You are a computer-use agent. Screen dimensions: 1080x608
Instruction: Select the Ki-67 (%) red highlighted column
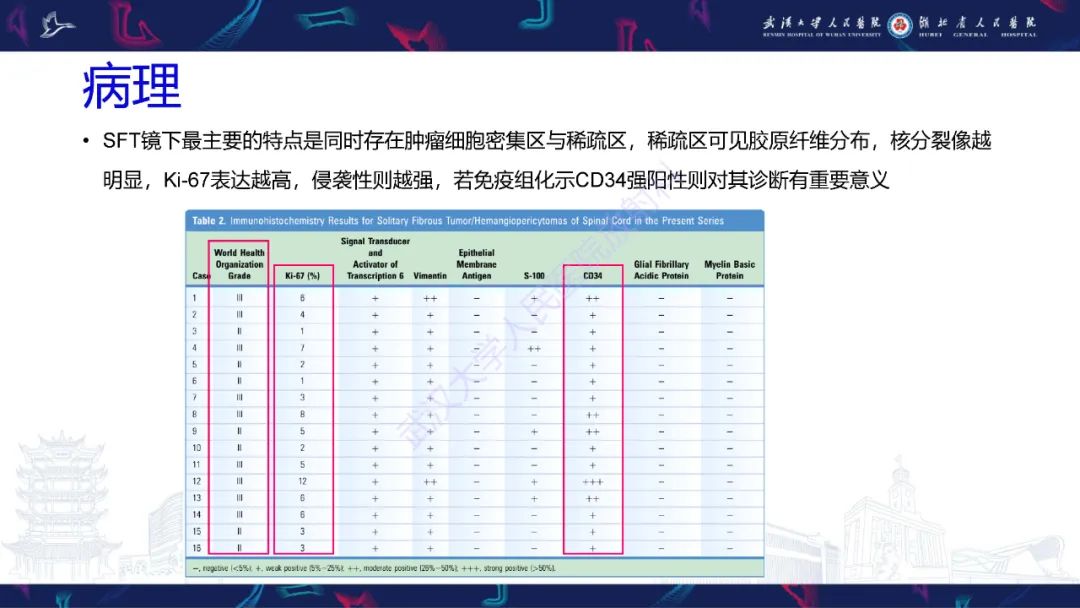[x=304, y=395]
